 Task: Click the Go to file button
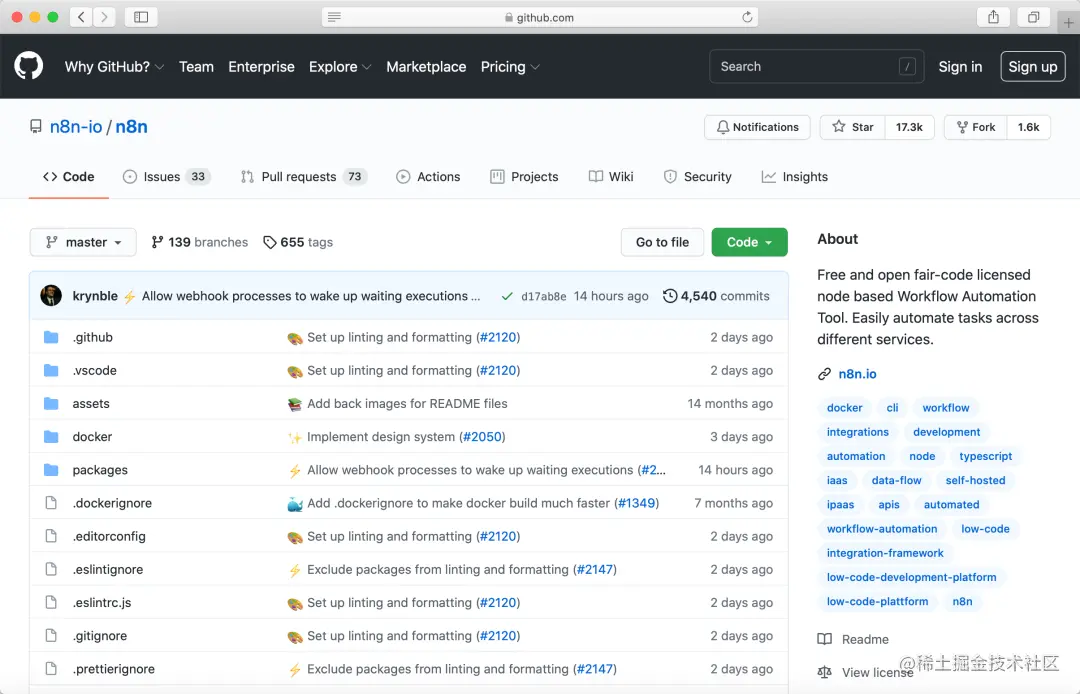(662, 242)
